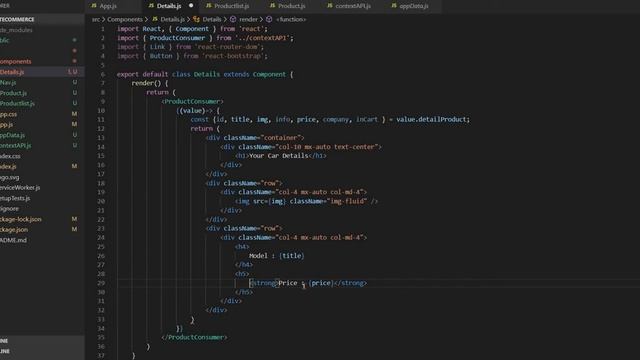
Task: Click the class symbol icon in breadcrumb
Action: click(196, 19)
